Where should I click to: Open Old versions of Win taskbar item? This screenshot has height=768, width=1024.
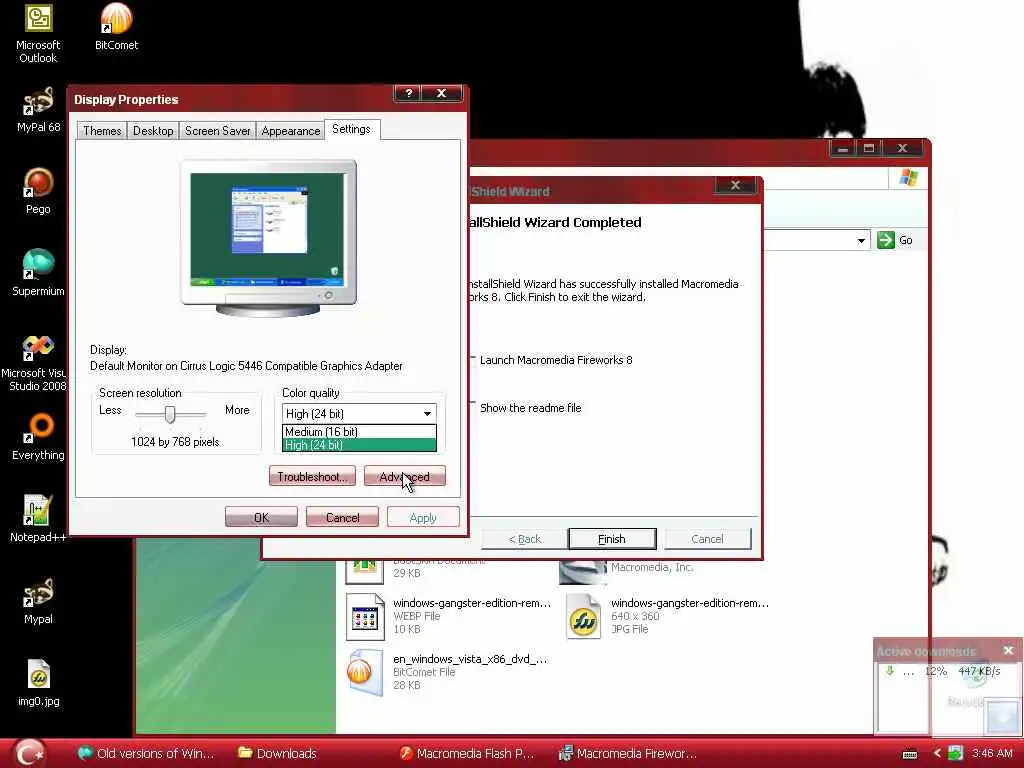point(145,753)
